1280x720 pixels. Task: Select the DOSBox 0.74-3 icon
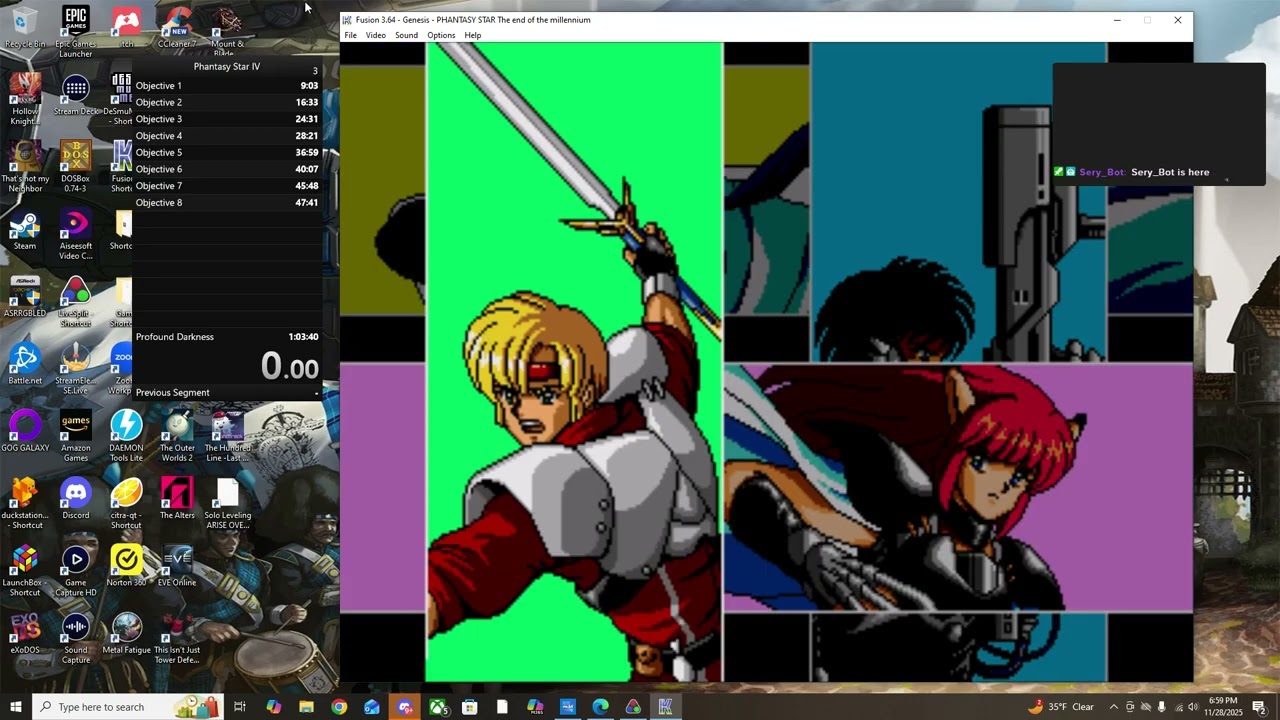point(75,167)
